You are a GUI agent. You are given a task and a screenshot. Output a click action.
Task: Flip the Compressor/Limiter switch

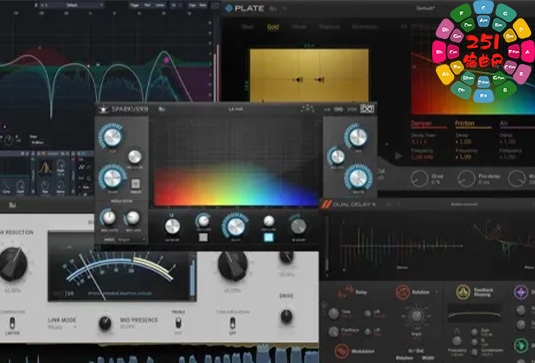click(x=12, y=323)
